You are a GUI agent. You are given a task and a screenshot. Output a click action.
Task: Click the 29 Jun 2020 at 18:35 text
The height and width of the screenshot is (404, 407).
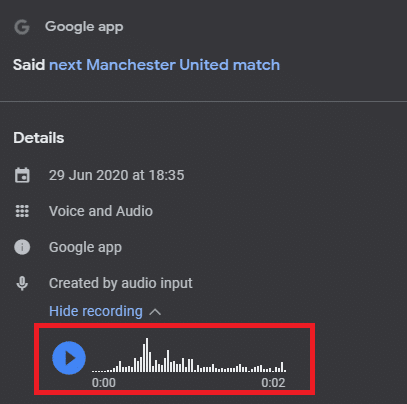[x=116, y=175]
